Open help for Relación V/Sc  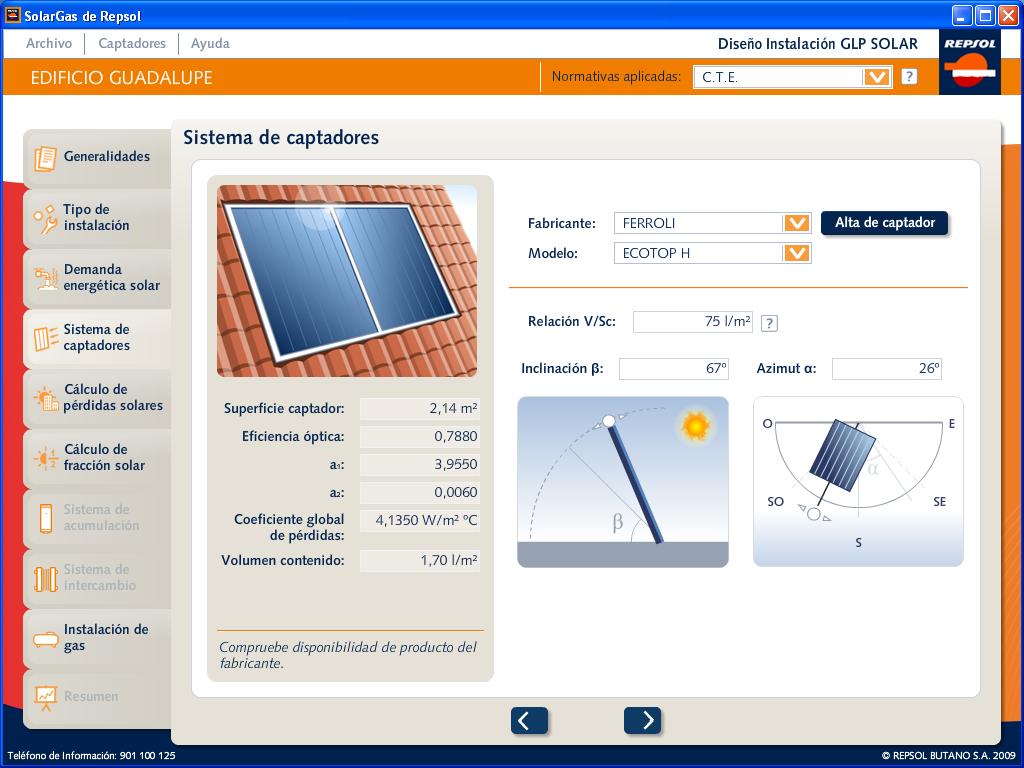(769, 323)
